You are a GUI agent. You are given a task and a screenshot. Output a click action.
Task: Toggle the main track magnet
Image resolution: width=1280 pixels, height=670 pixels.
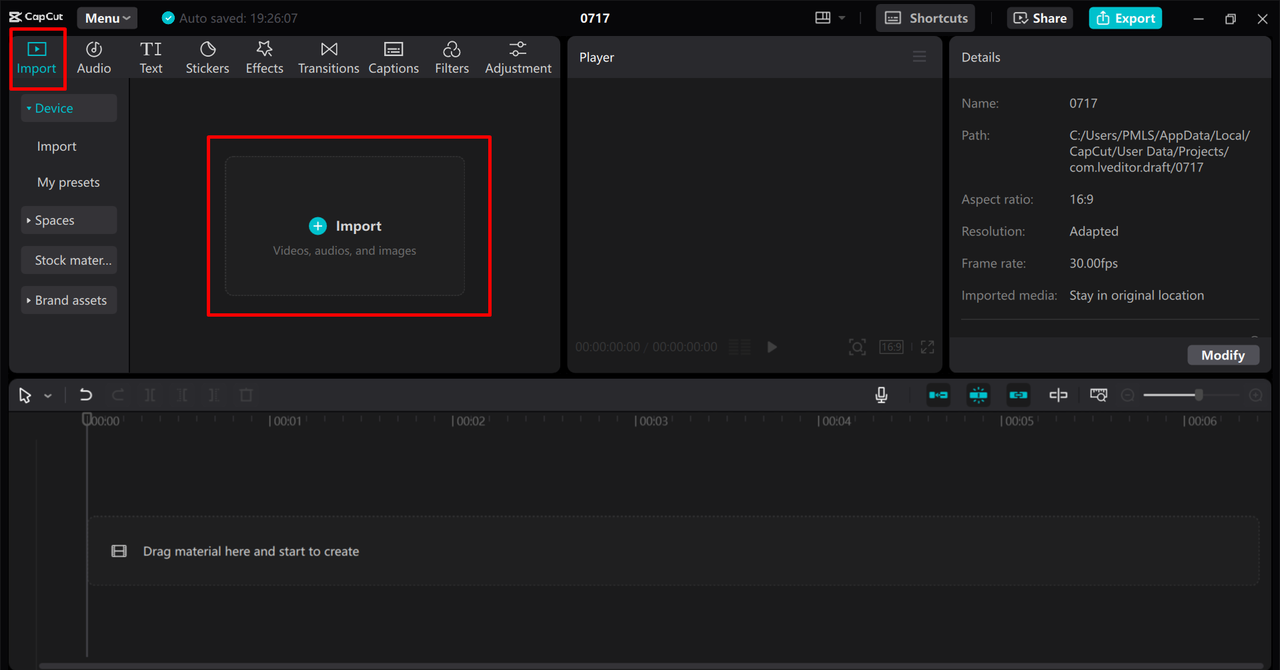pyautogui.click(x=938, y=395)
